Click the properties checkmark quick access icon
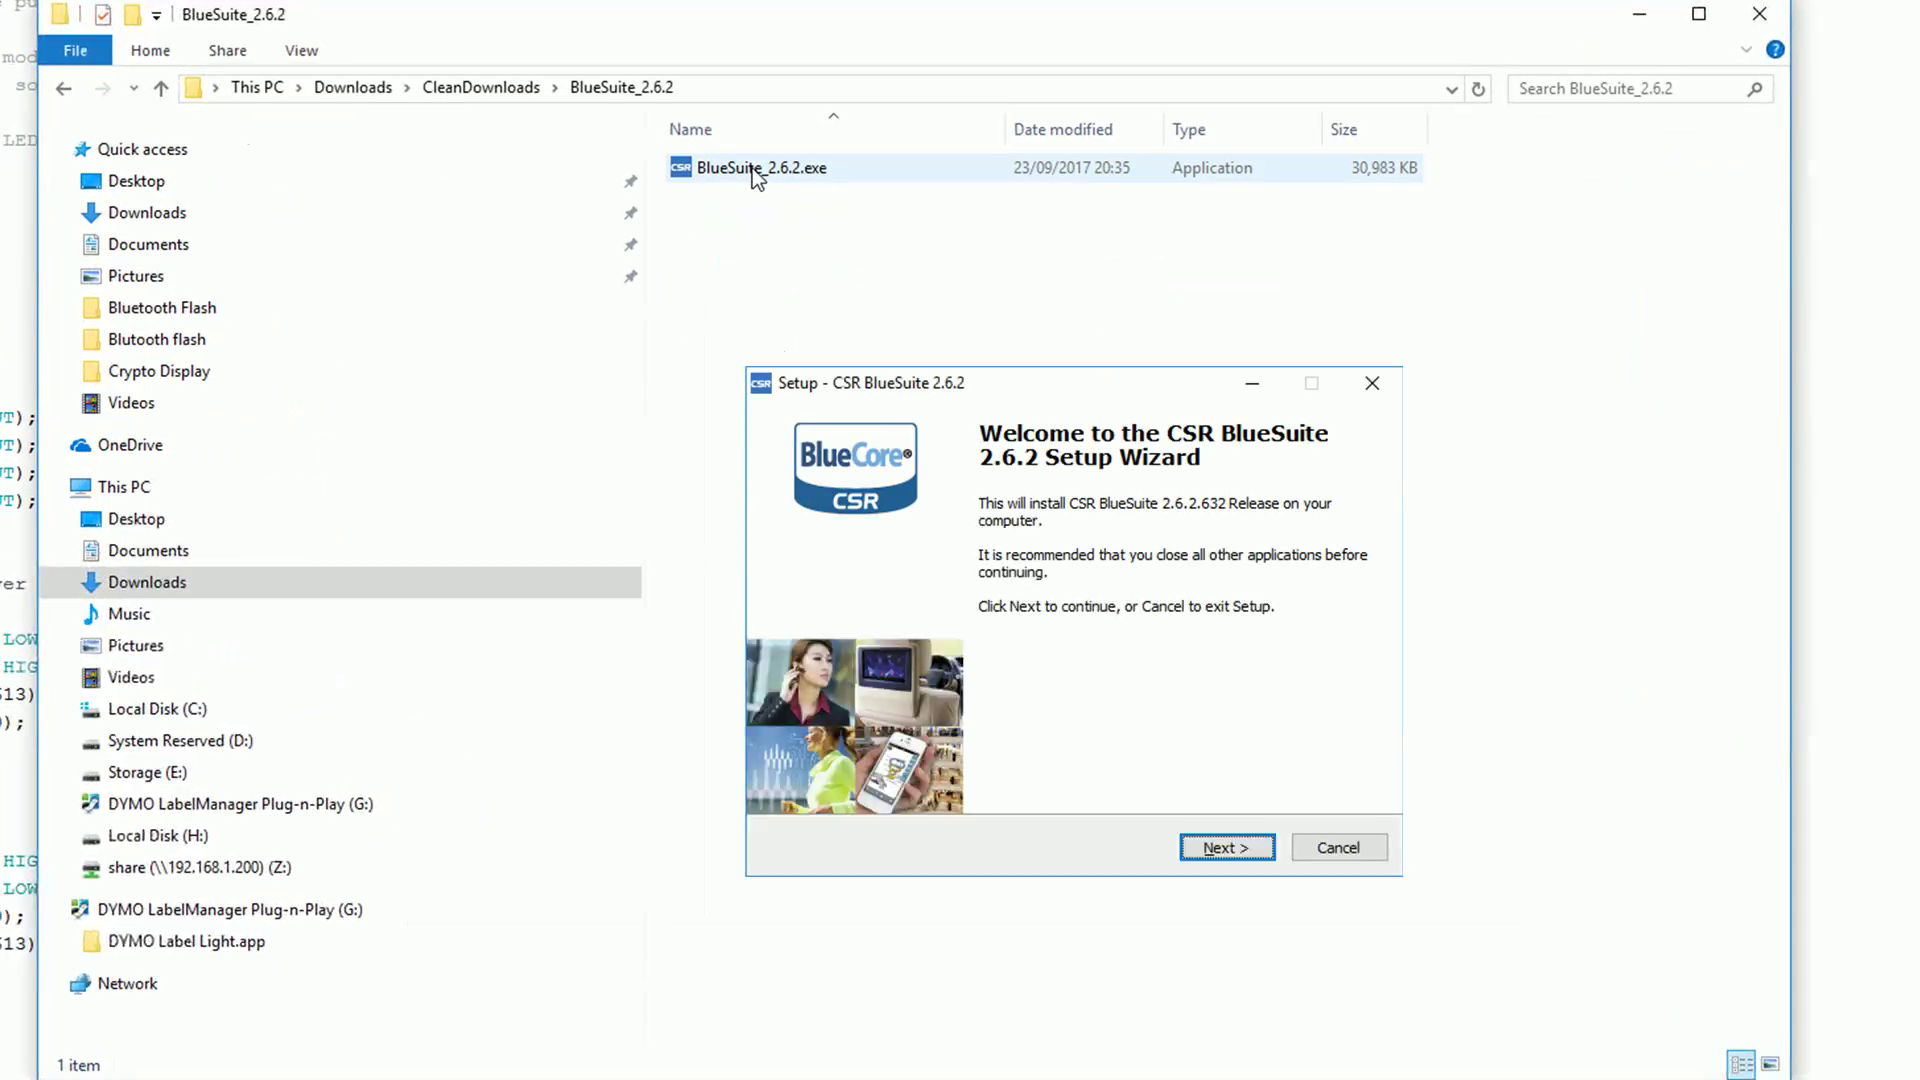Screen dimensions: 1920x1080 pyautogui.click(x=103, y=15)
